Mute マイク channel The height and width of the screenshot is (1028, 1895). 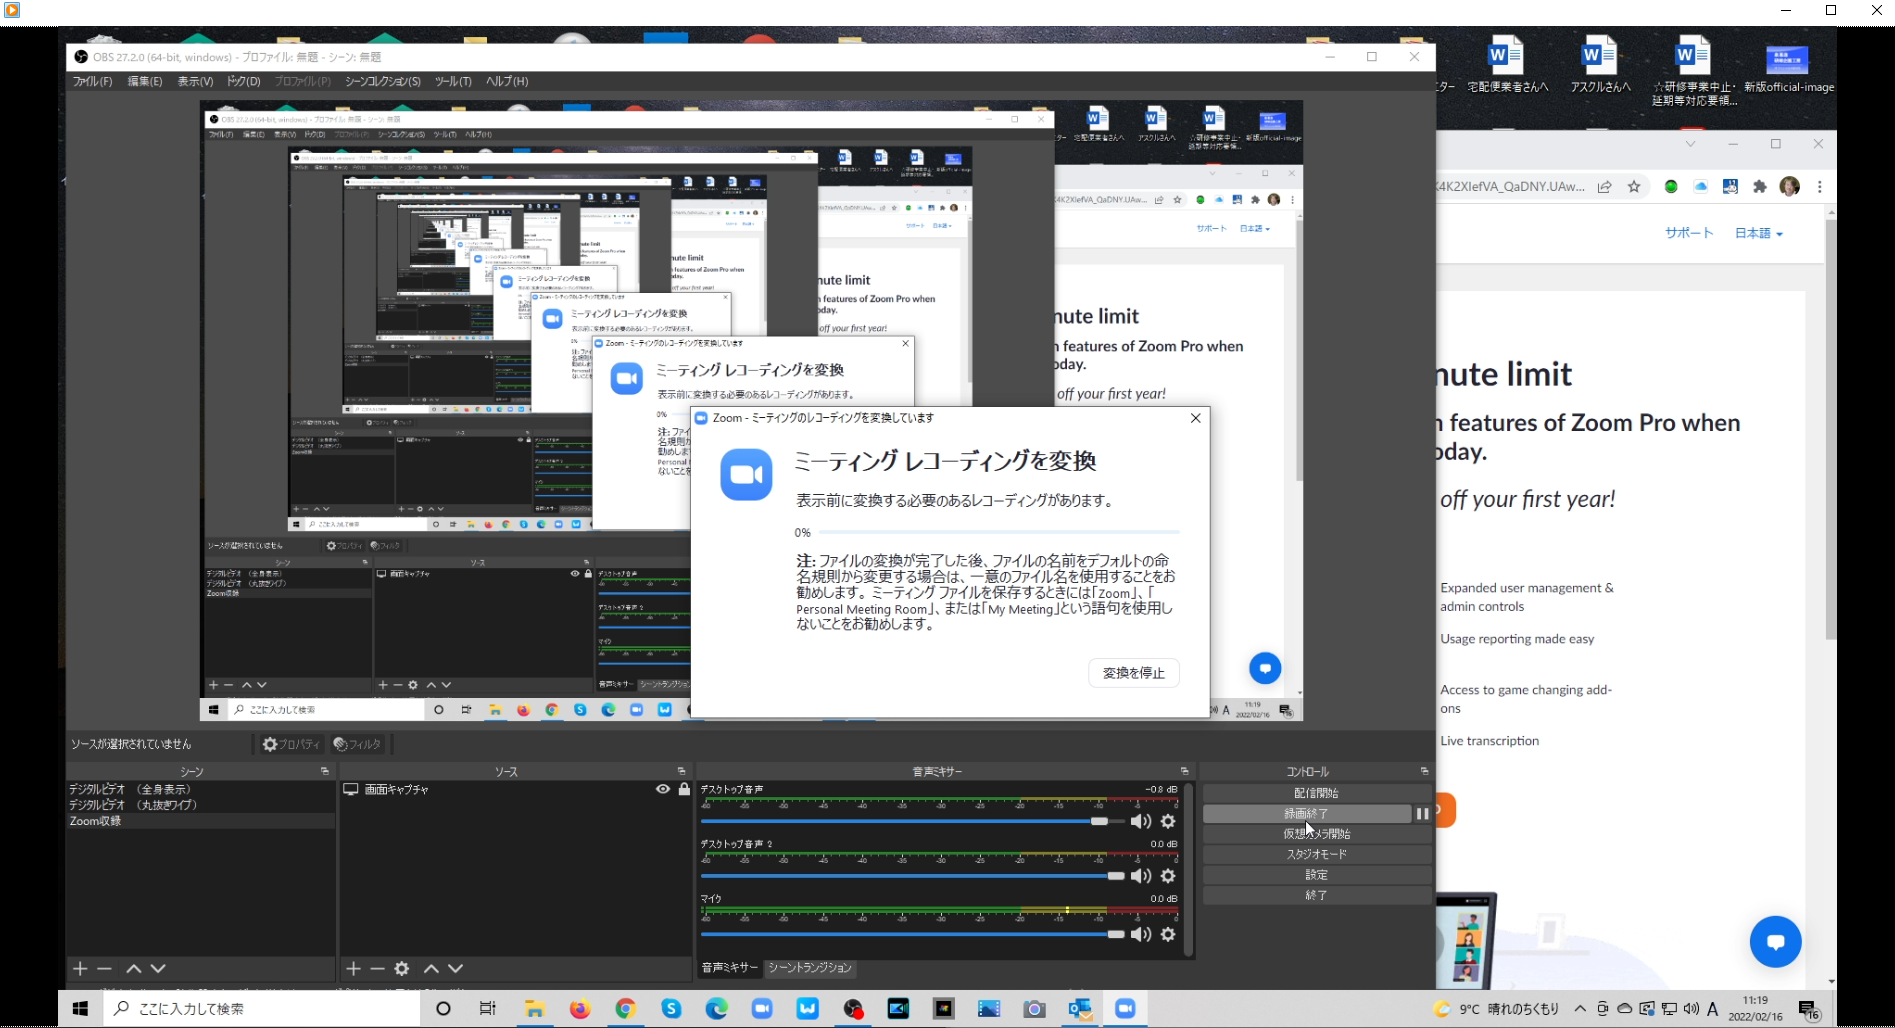[x=1141, y=934]
